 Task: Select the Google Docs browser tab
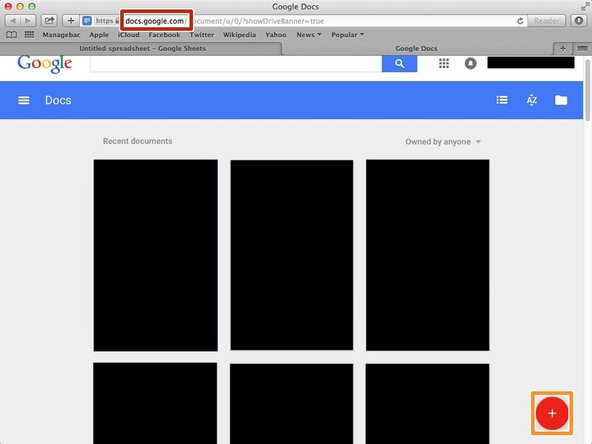(416, 48)
